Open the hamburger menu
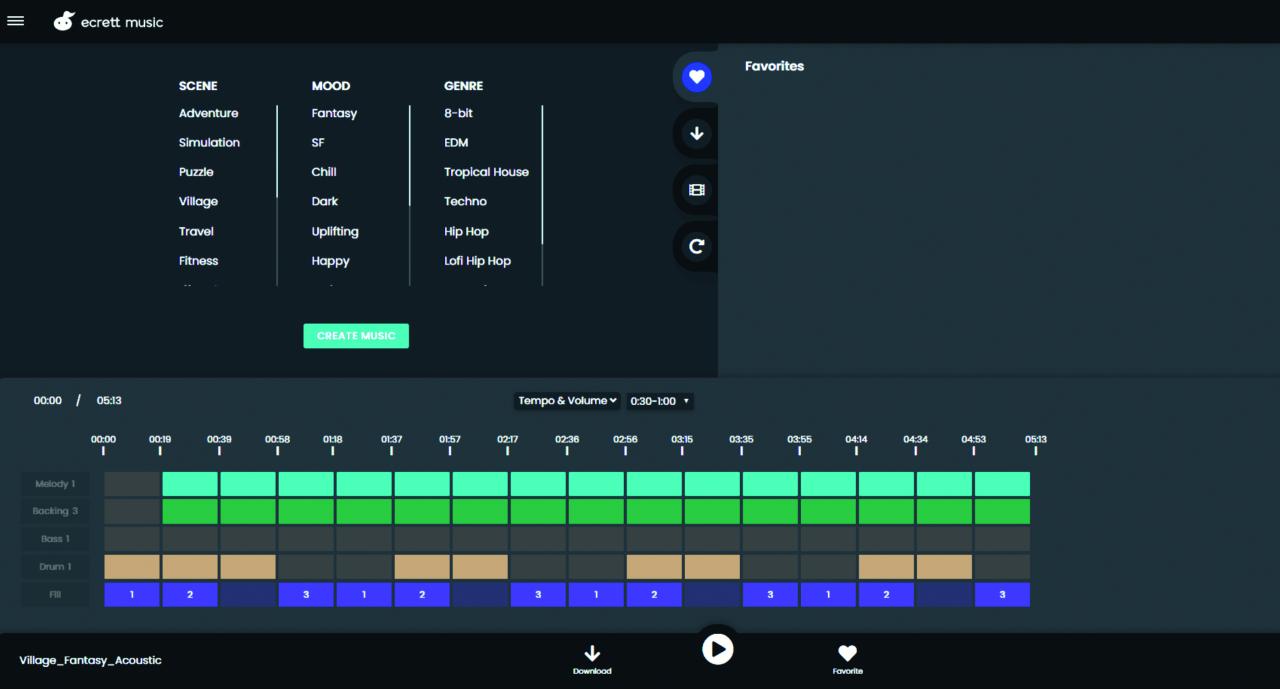Screen dimensions: 1280x689 [15, 21]
